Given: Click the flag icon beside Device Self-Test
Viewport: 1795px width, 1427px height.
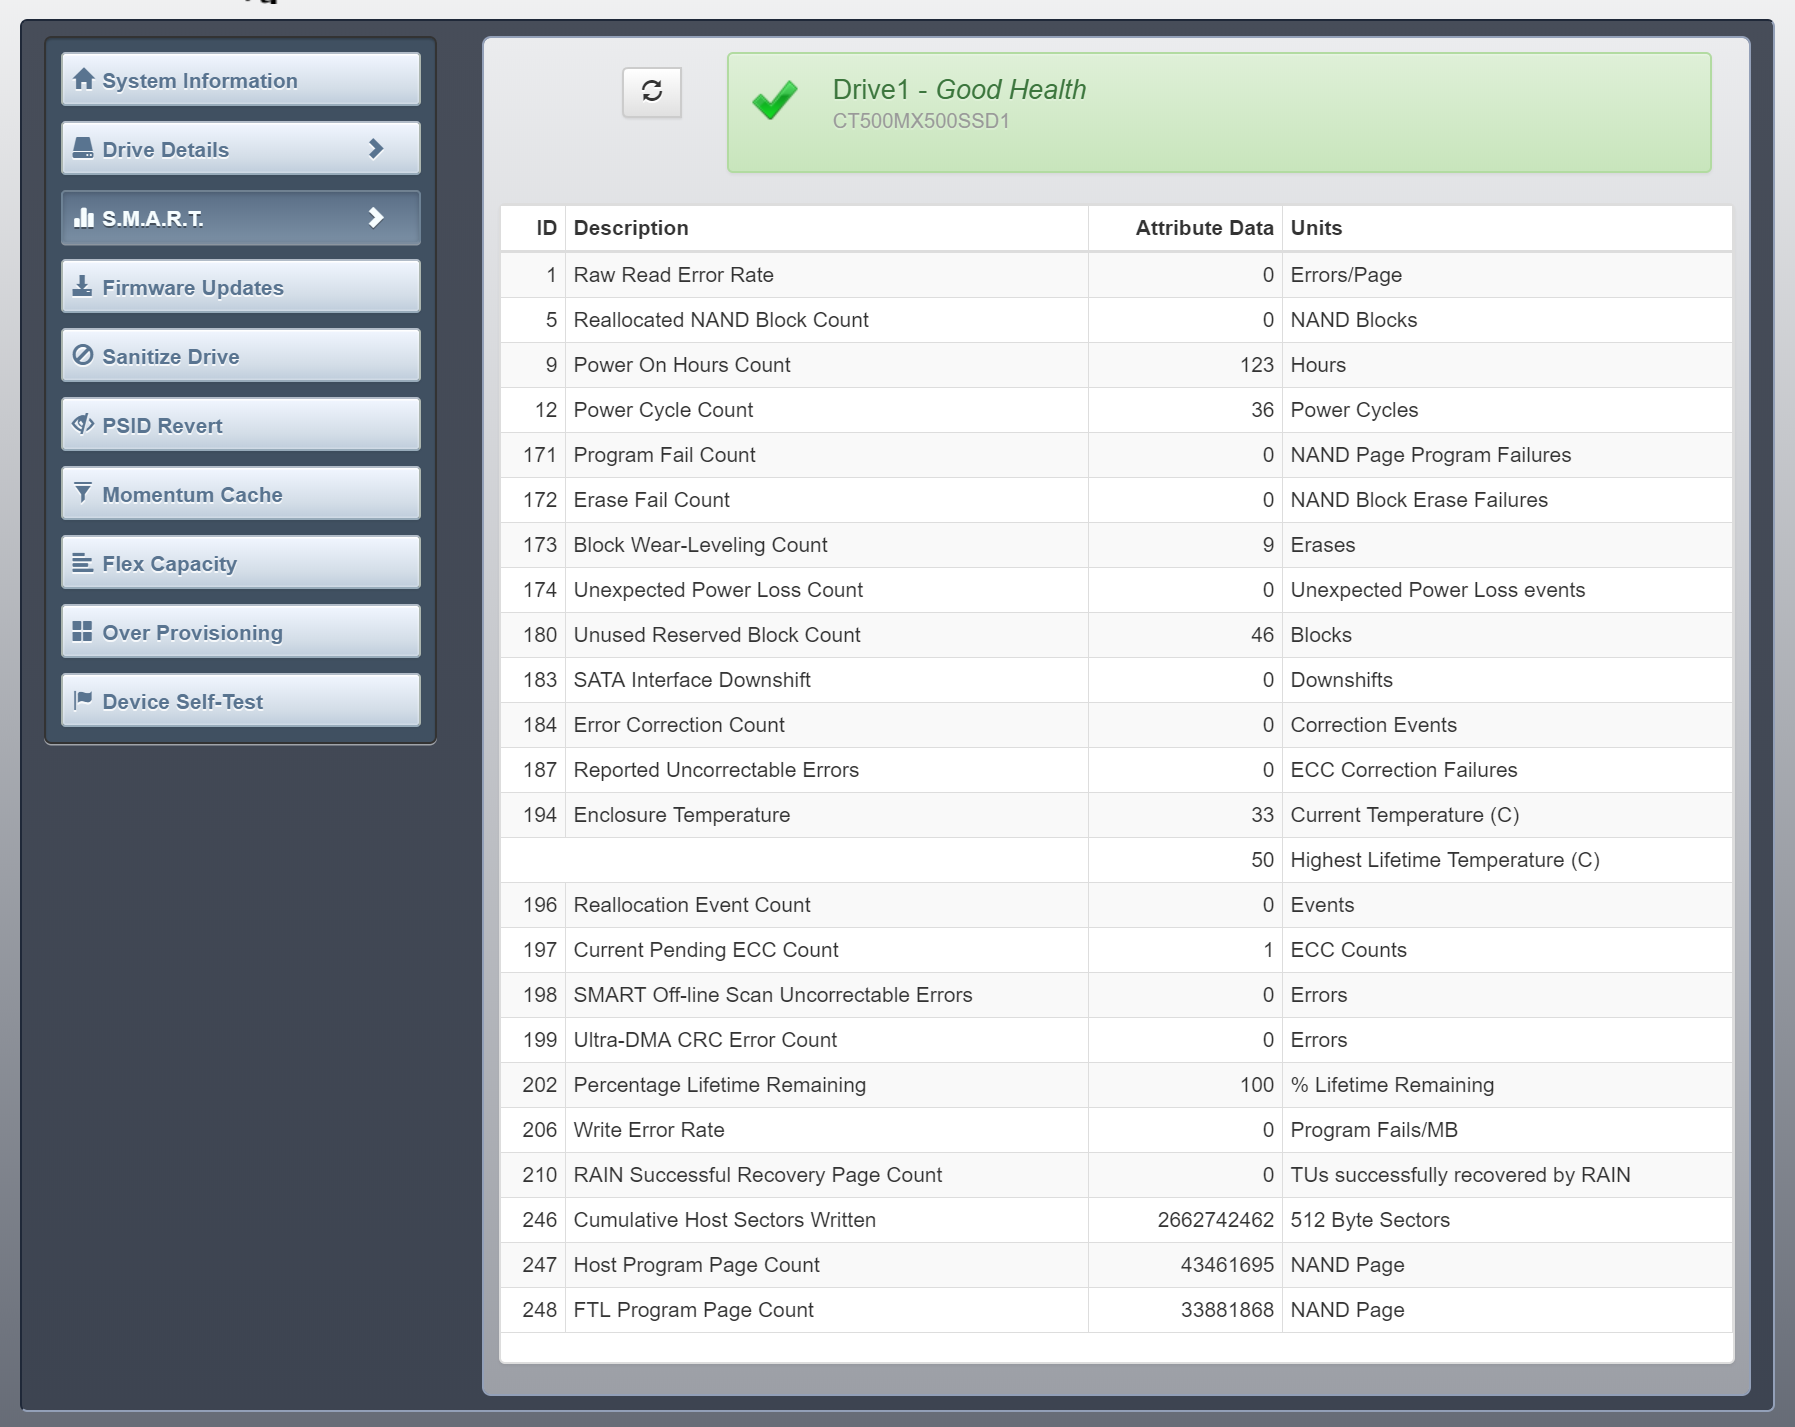Looking at the screenshot, I should (84, 700).
